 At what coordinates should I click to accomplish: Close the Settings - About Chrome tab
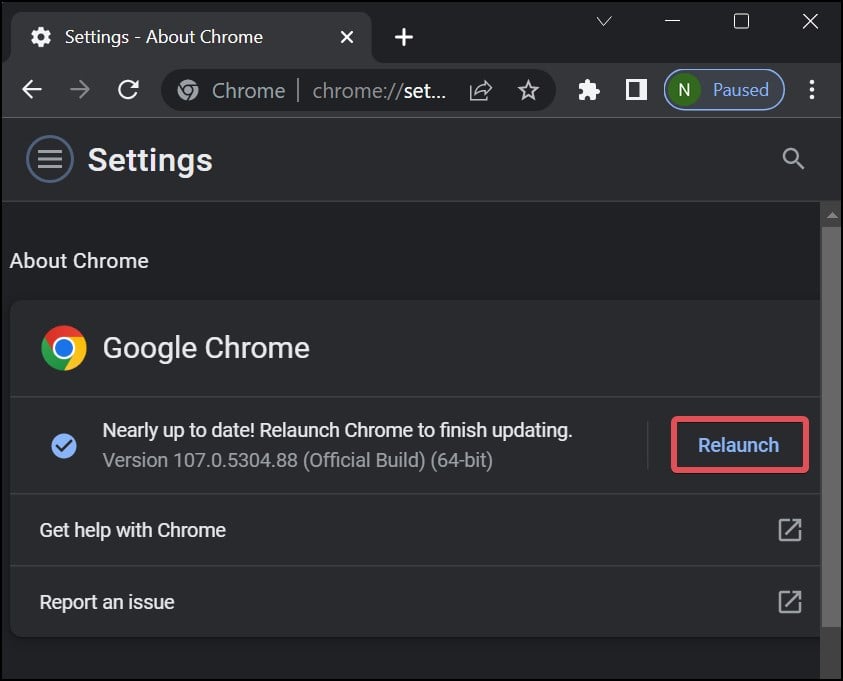point(347,37)
